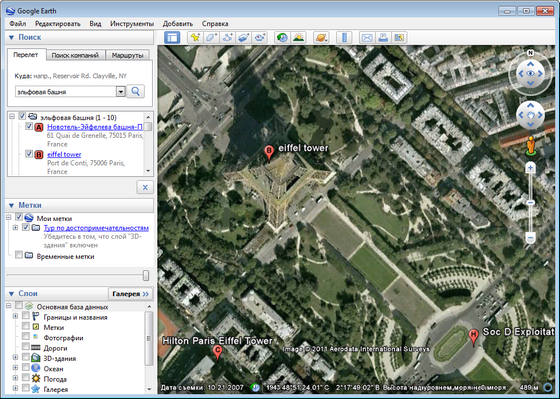Image resolution: width=560 pixels, height=399 pixels.
Task: Open the historical imagery clock icon
Action: (x=282, y=38)
